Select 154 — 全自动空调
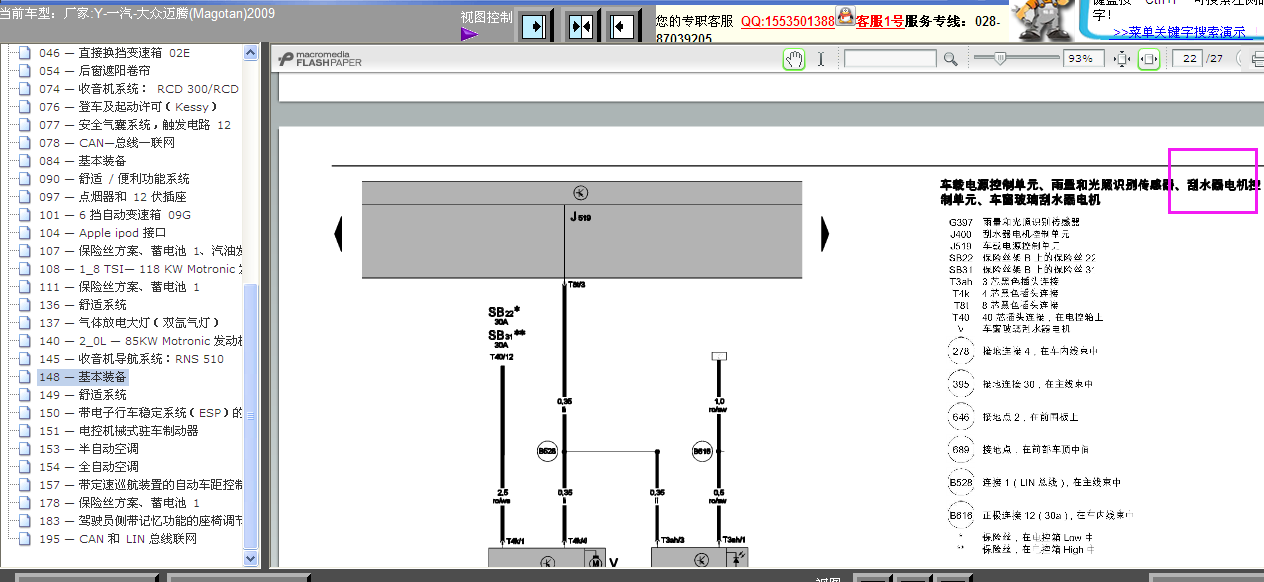 pyautogui.click(x=89, y=467)
